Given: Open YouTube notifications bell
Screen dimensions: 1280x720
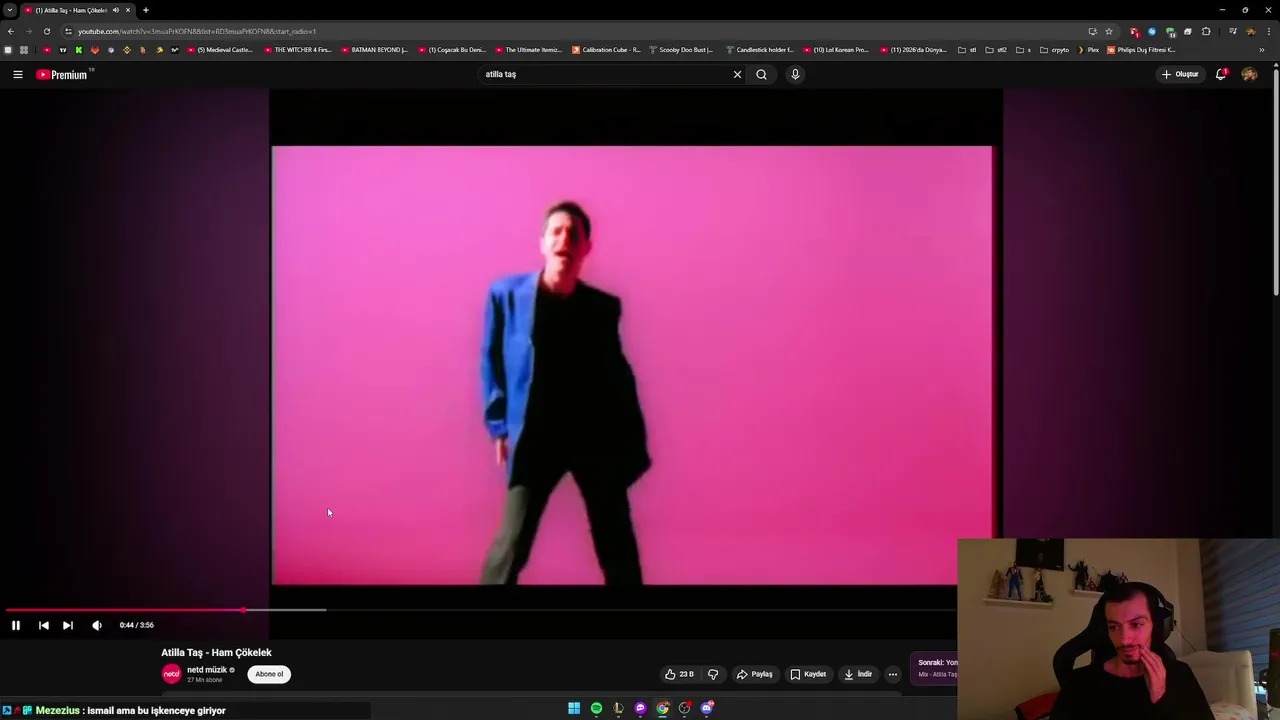Looking at the screenshot, I should 1221,74.
